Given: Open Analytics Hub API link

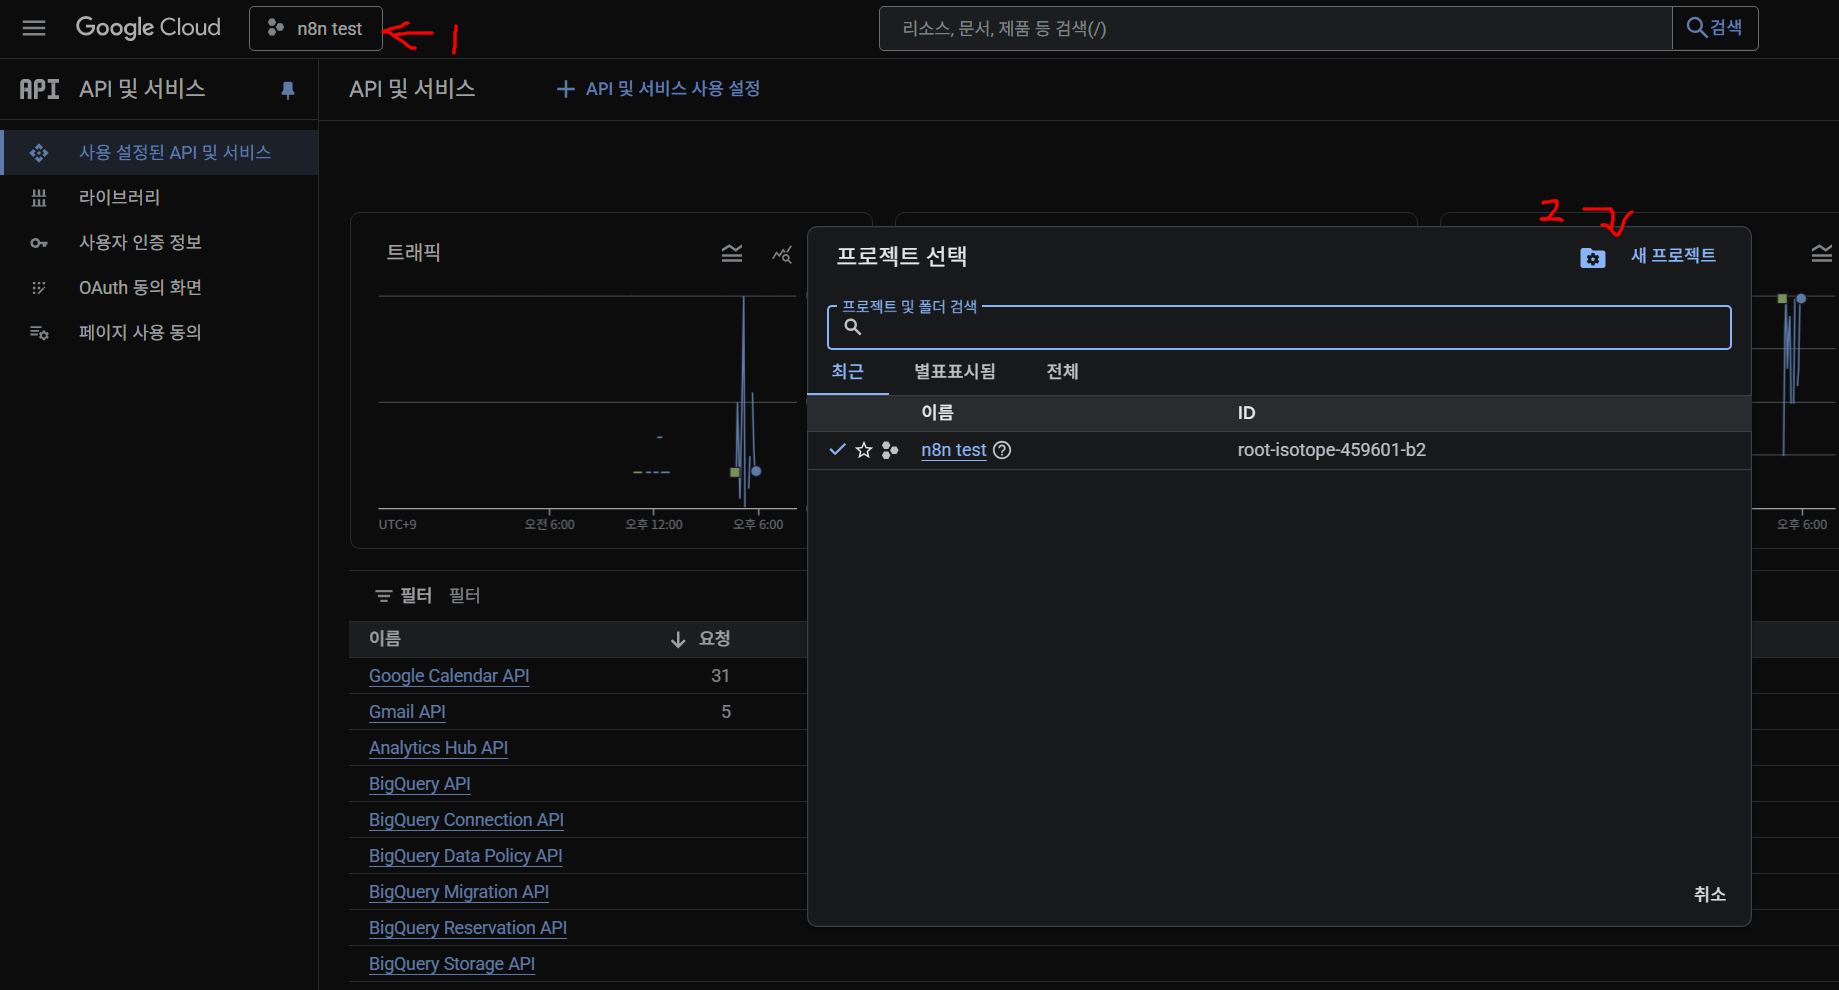Looking at the screenshot, I should pyautogui.click(x=438, y=748).
